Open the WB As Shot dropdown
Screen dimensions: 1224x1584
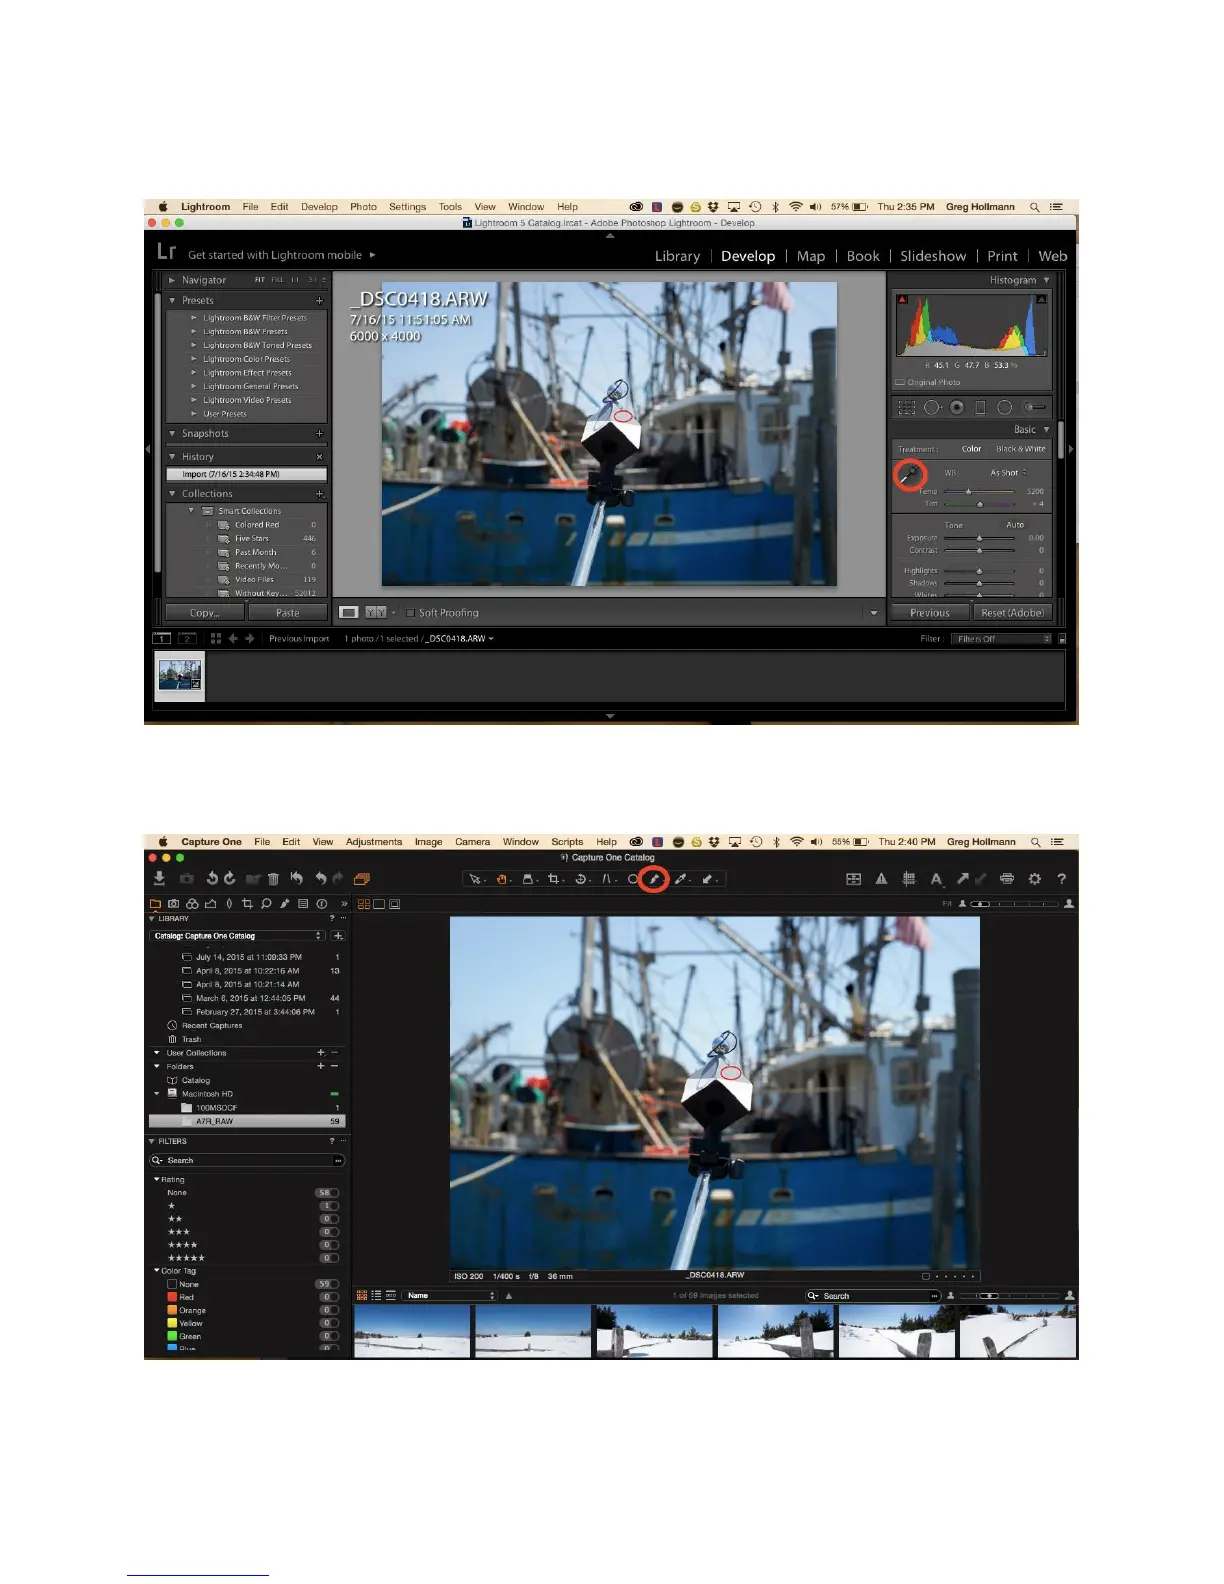pos(1008,473)
